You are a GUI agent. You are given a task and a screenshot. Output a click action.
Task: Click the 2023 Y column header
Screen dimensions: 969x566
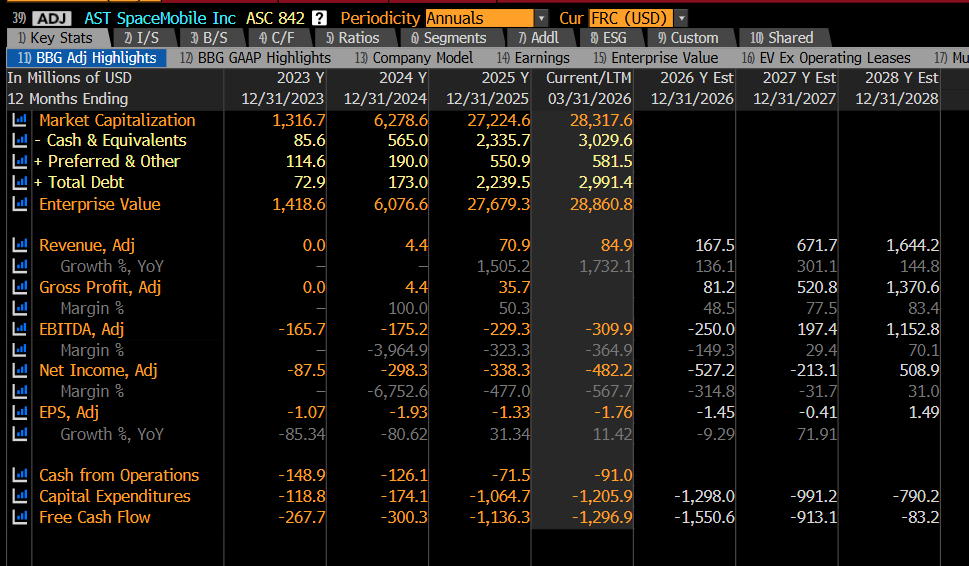[x=300, y=78]
